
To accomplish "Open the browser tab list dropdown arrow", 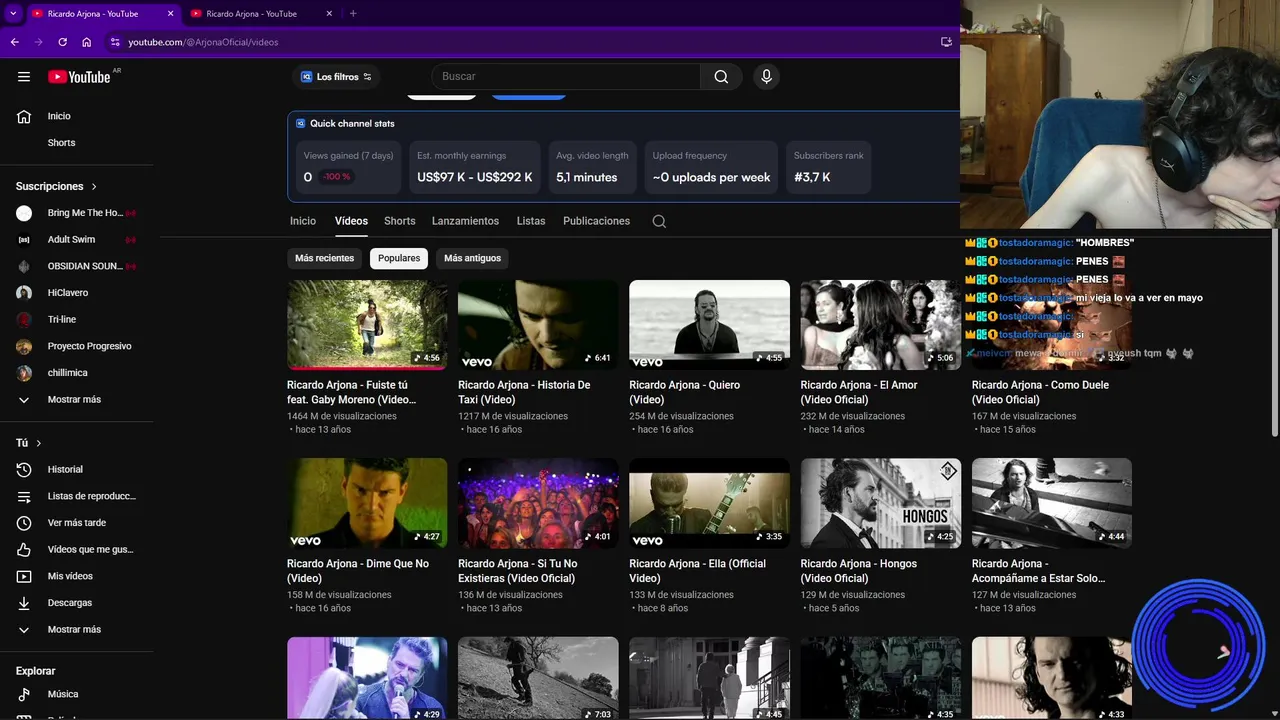I will click(x=13, y=13).
